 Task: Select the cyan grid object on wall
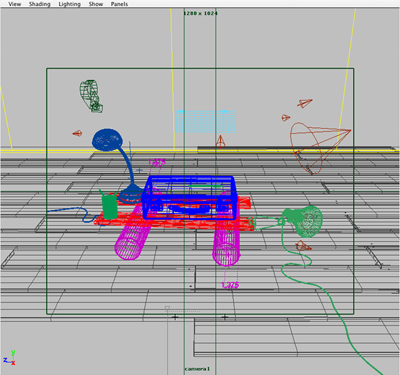[x=206, y=122]
